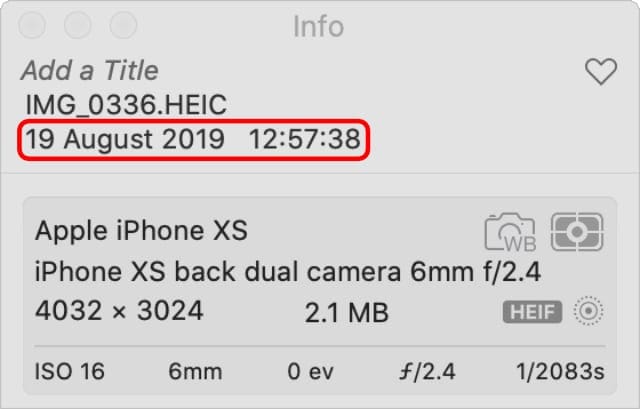Click the ISO 16 value
Viewport: 640px width, 409px height.
click(70, 372)
